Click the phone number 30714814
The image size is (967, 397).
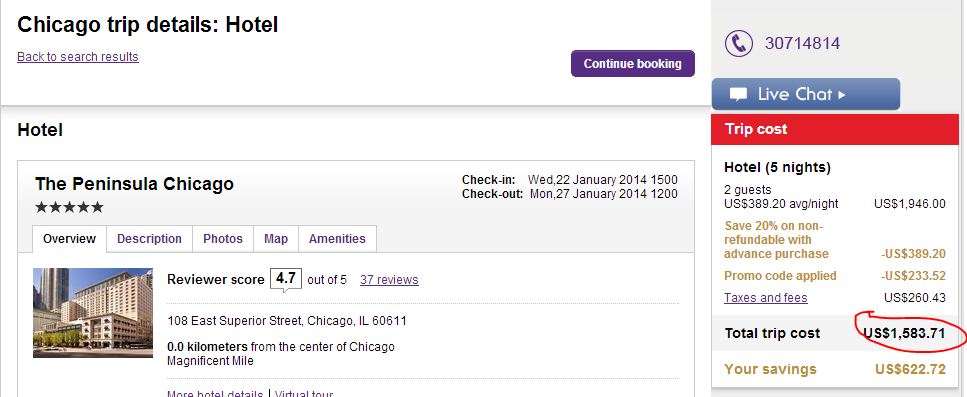[802, 43]
